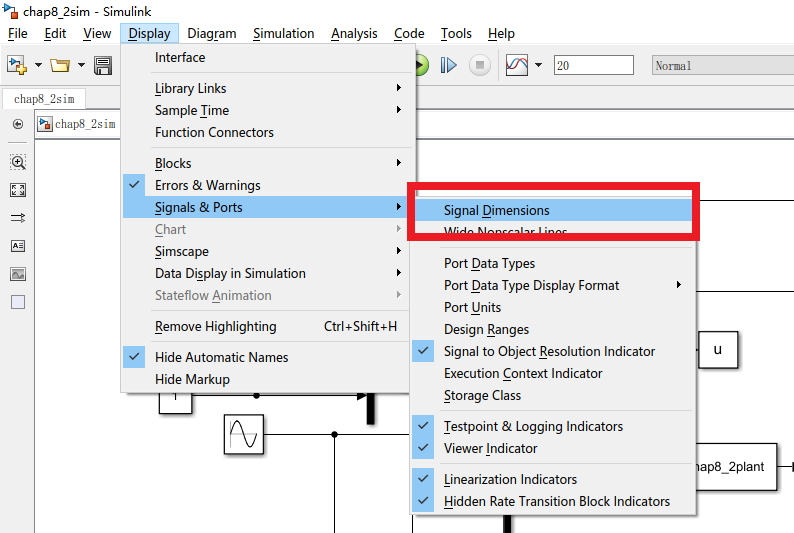The height and width of the screenshot is (533, 794).
Task: Open the Diagram menu
Action: (212, 33)
